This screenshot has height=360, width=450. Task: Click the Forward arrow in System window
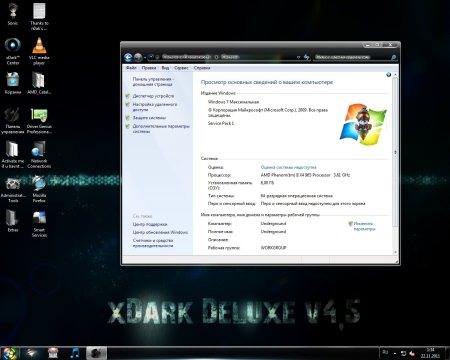pyautogui.click(x=138, y=57)
